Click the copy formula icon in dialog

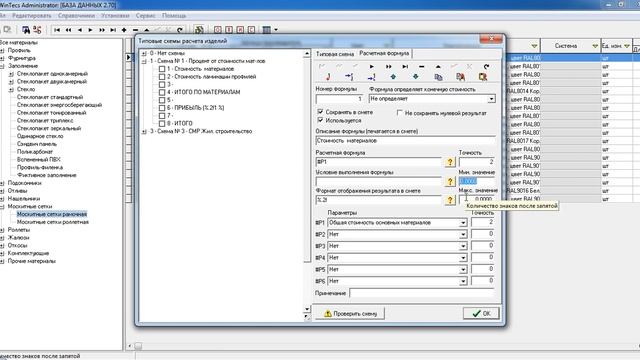(438, 77)
